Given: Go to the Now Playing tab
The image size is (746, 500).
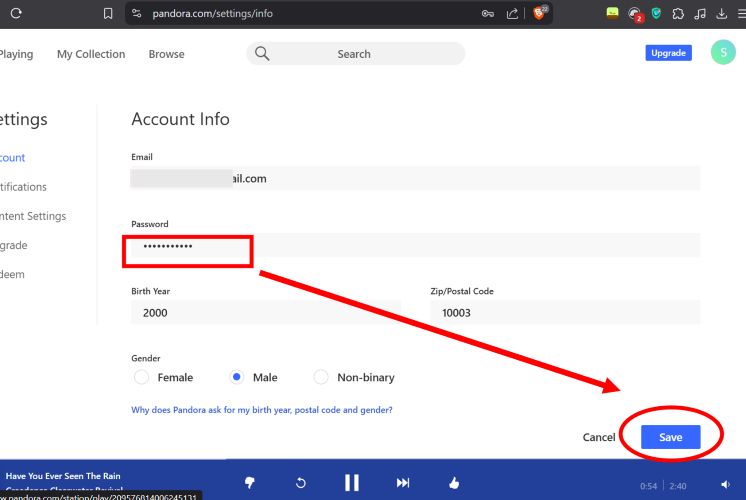Looking at the screenshot, I should [x=16, y=54].
